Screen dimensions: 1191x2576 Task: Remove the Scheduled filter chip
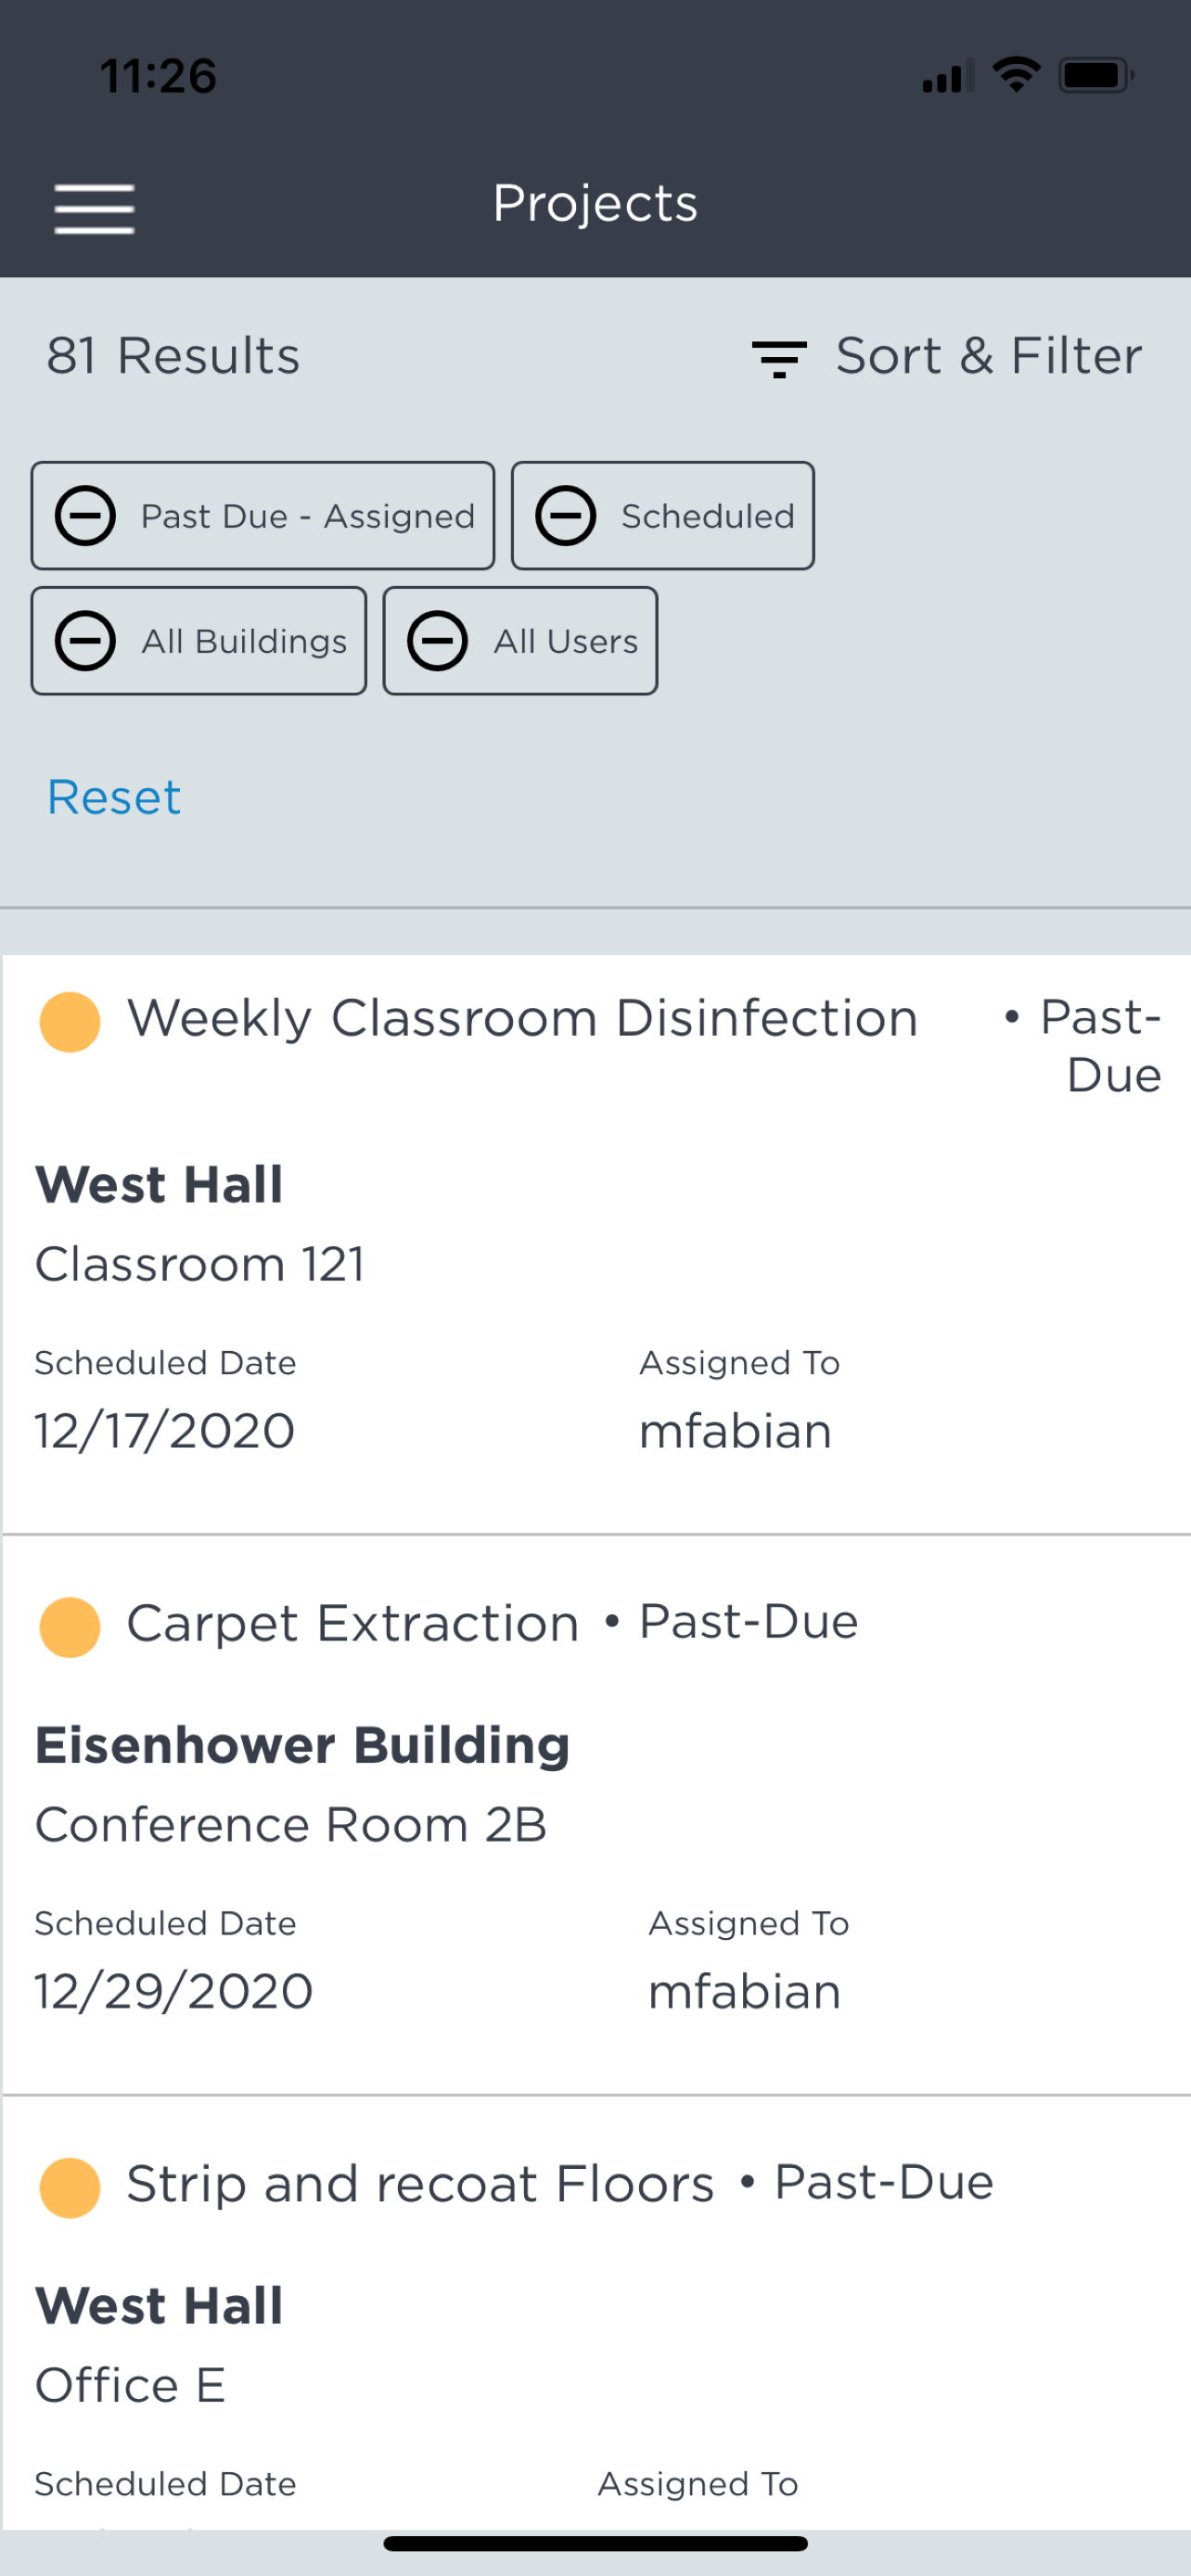(x=565, y=516)
